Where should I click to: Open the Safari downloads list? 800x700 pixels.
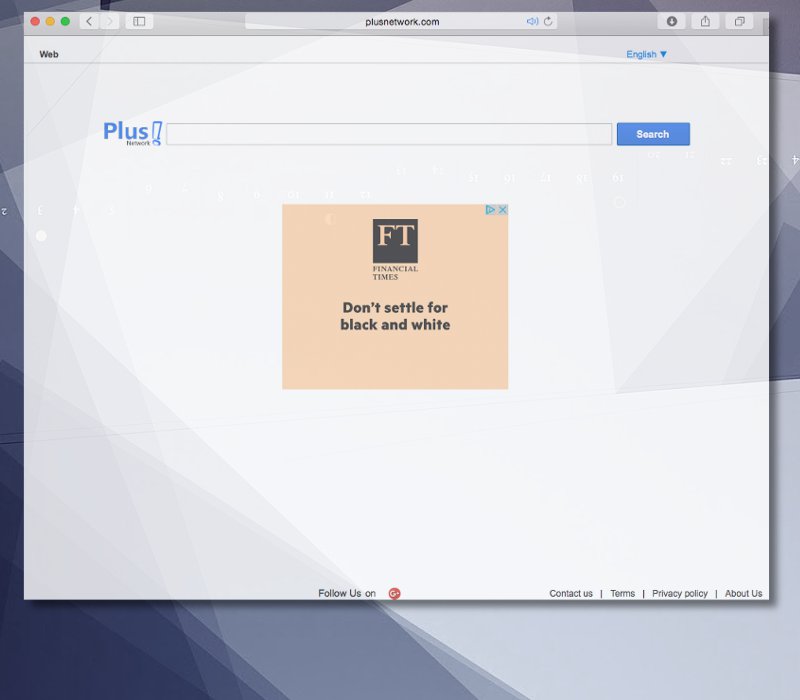pos(672,21)
